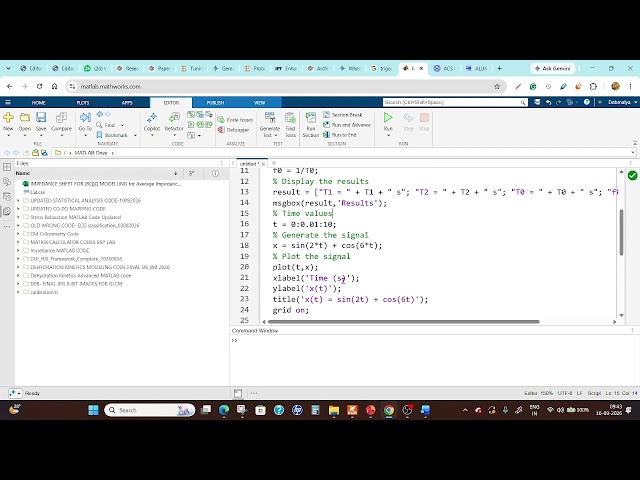The image size is (640, 480).
Task: Switch to the PLOTS ribbon tab
Action: pos(83,102)
